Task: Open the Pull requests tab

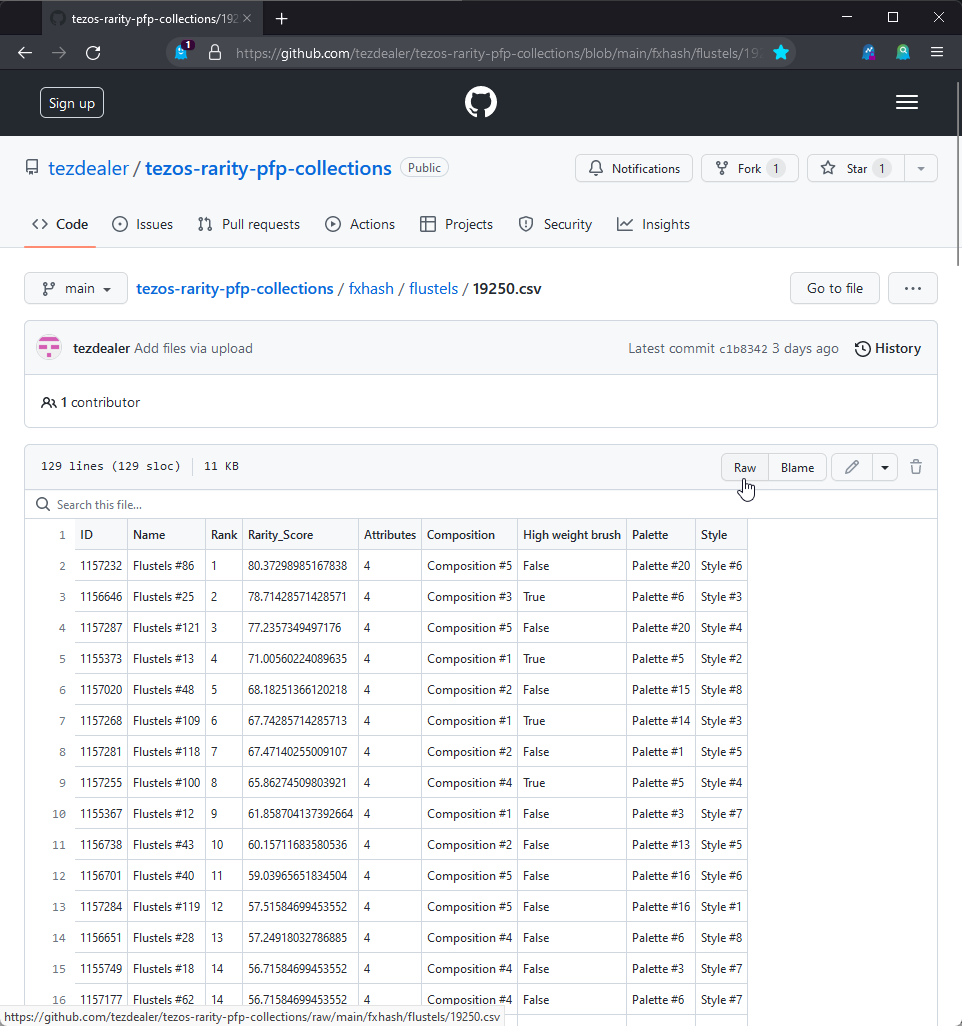Action: pyautogui.click(x=249, y=224)
